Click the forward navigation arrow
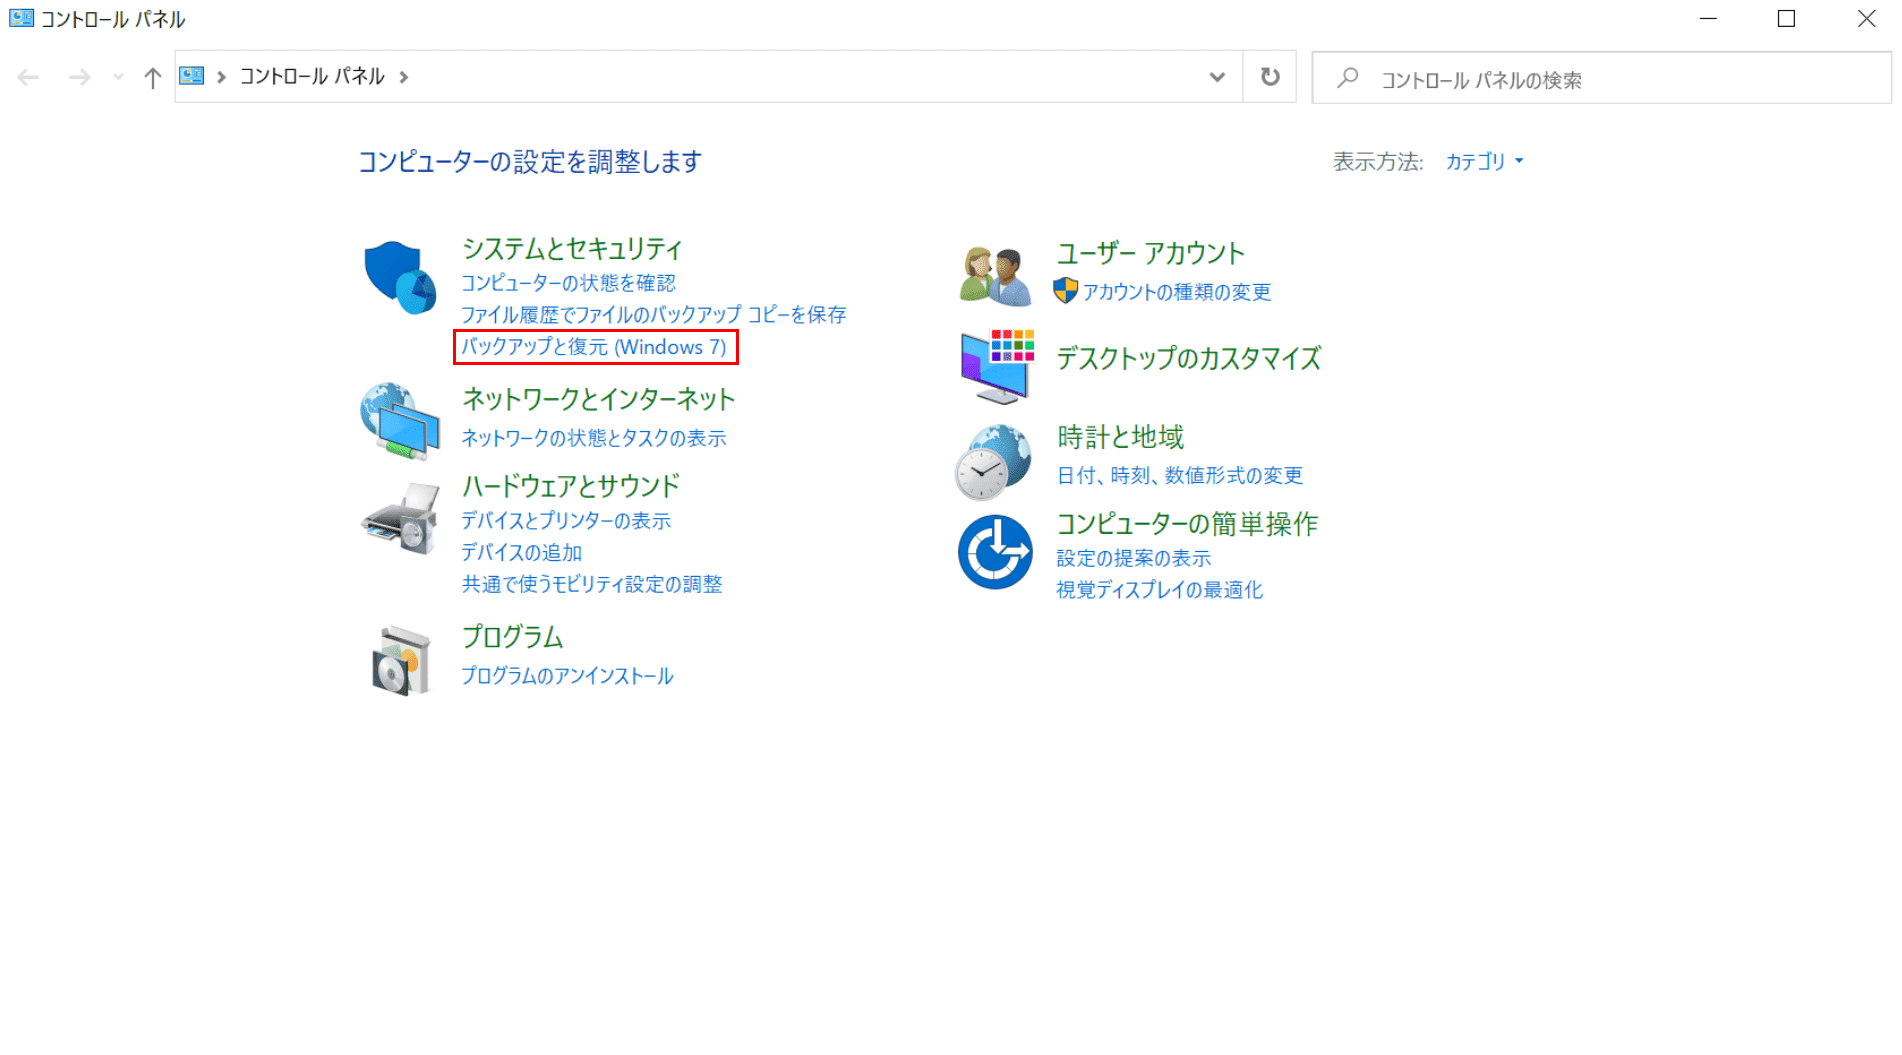The height and width of the screenshot is (1055, 1902). click(79, 77)
